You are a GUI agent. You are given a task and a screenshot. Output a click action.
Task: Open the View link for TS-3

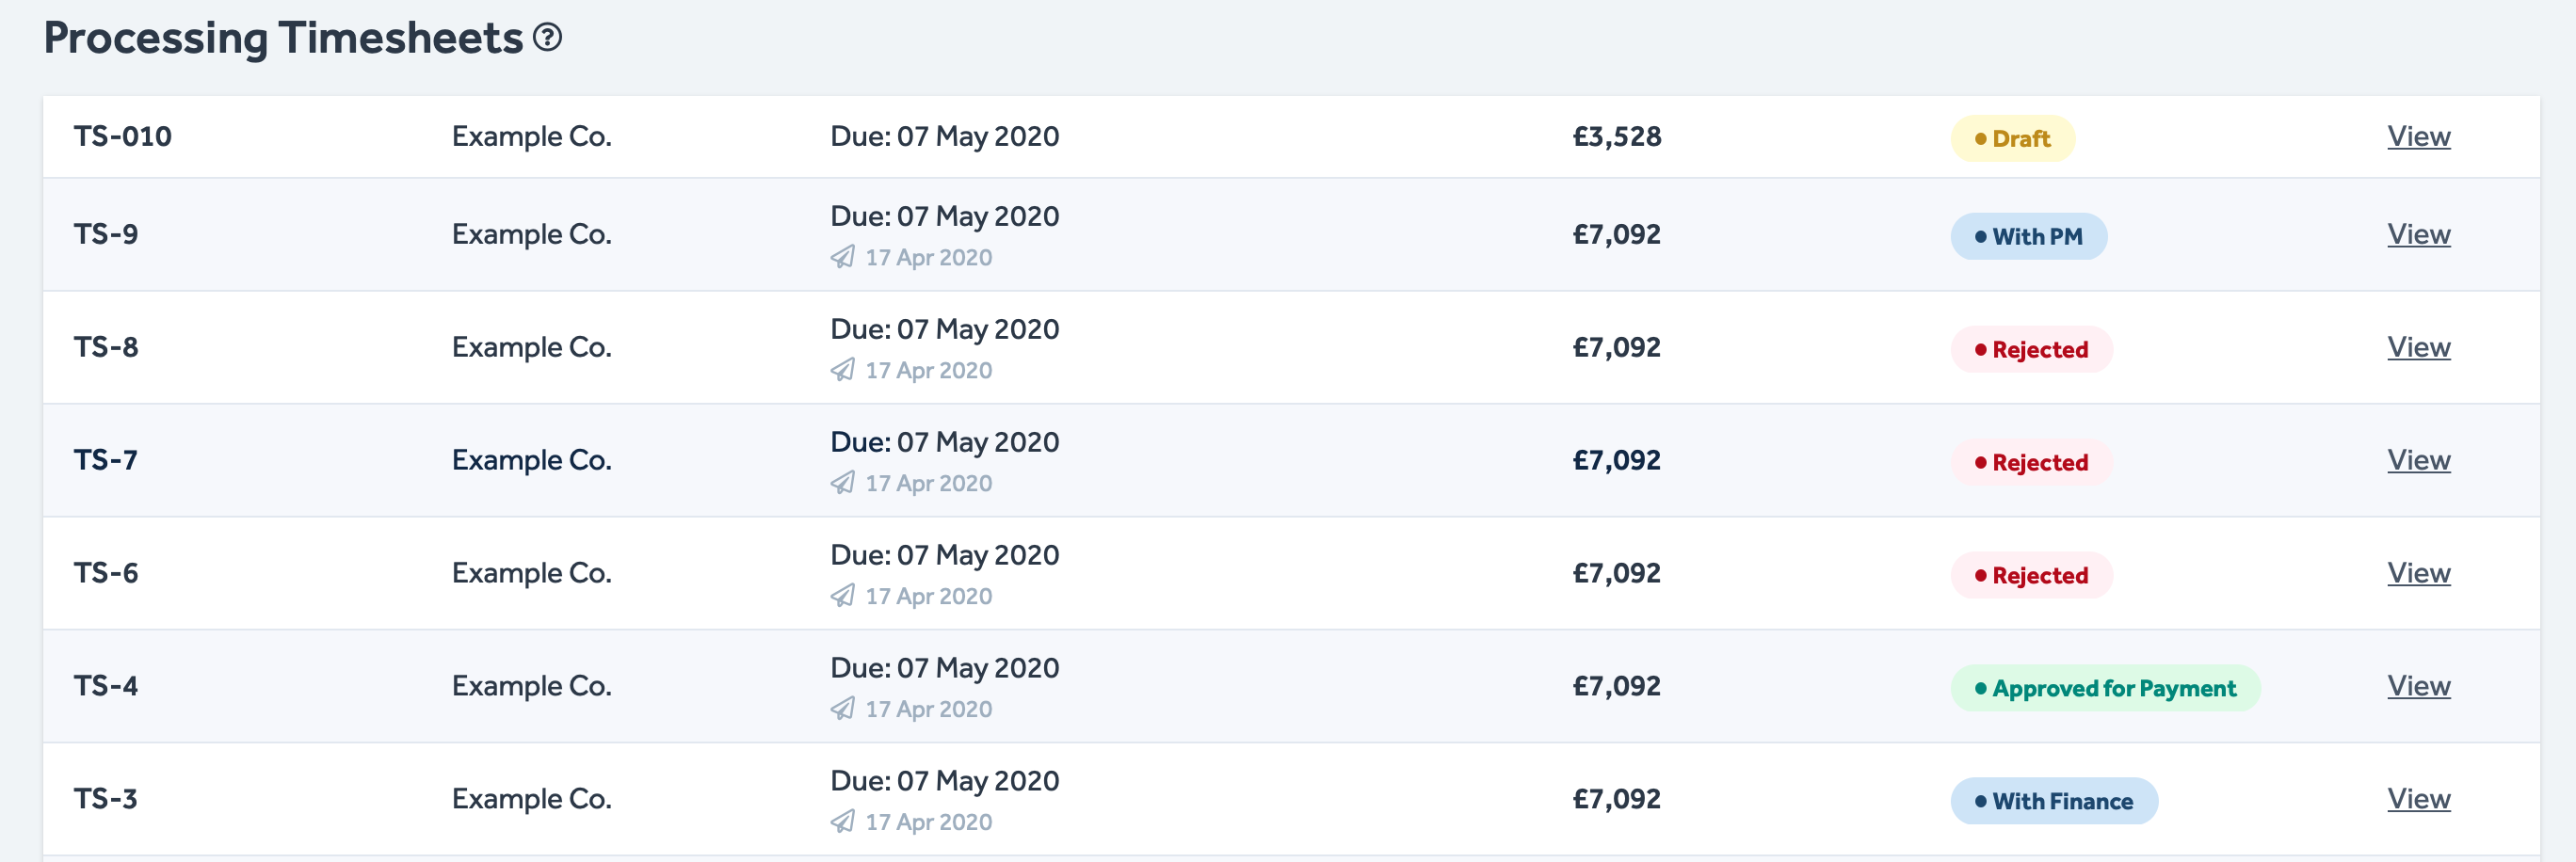2418,799
